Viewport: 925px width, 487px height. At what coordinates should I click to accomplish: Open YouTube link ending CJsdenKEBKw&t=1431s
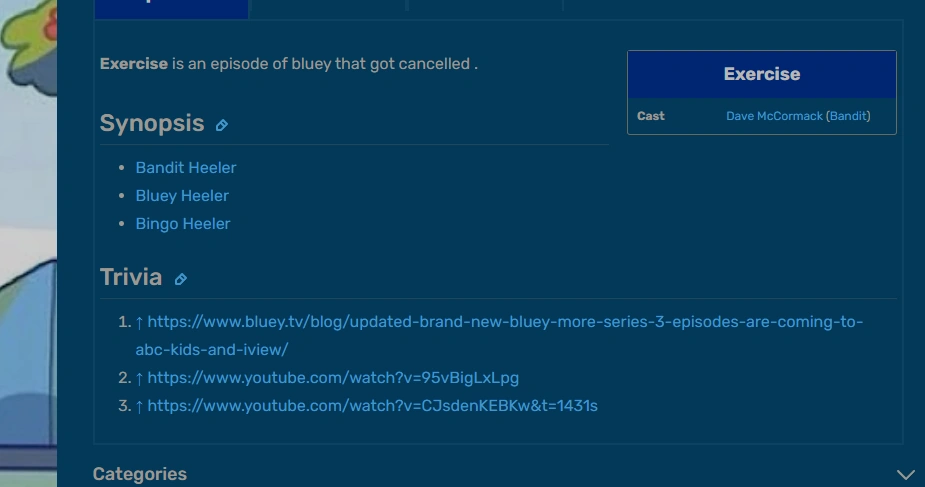tap(372, 406)
